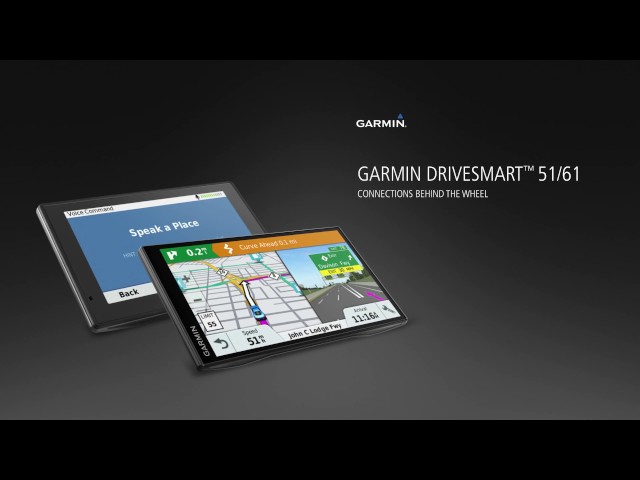Tap the white route direction arrow on map
This screenshot has width=640, height=480.
(246, 291)
